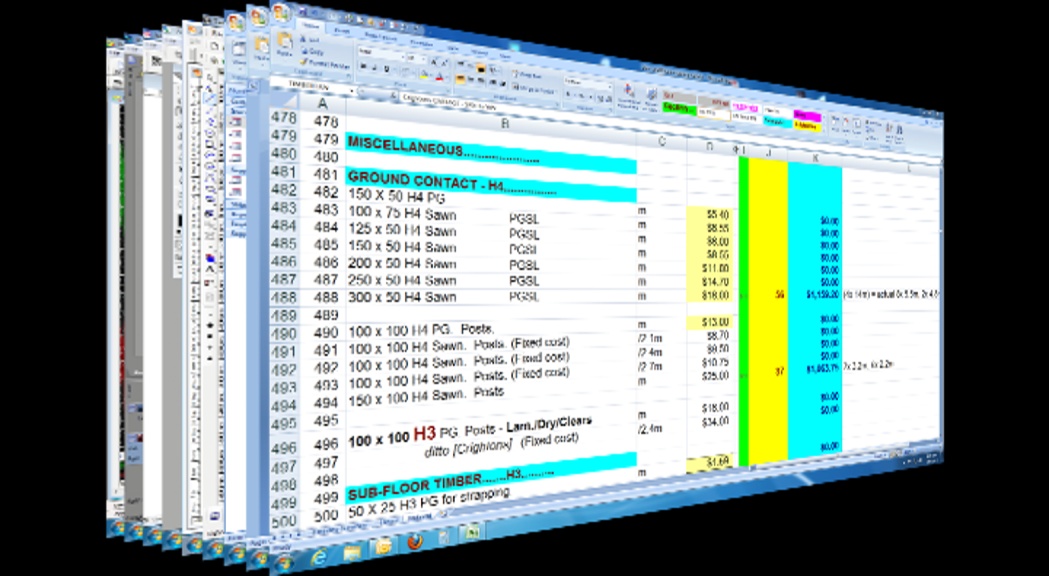Switch to the Insert ribbon tab
The height and width of the screenshot is (576, 1049).
click(x=341, y=29)
